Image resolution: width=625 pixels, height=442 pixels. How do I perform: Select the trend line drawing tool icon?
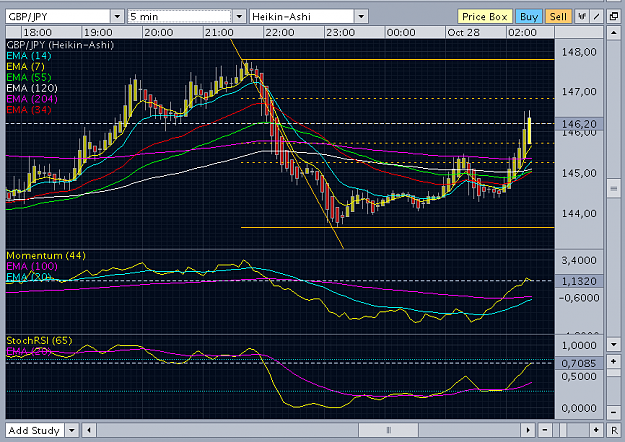point(596,17)
